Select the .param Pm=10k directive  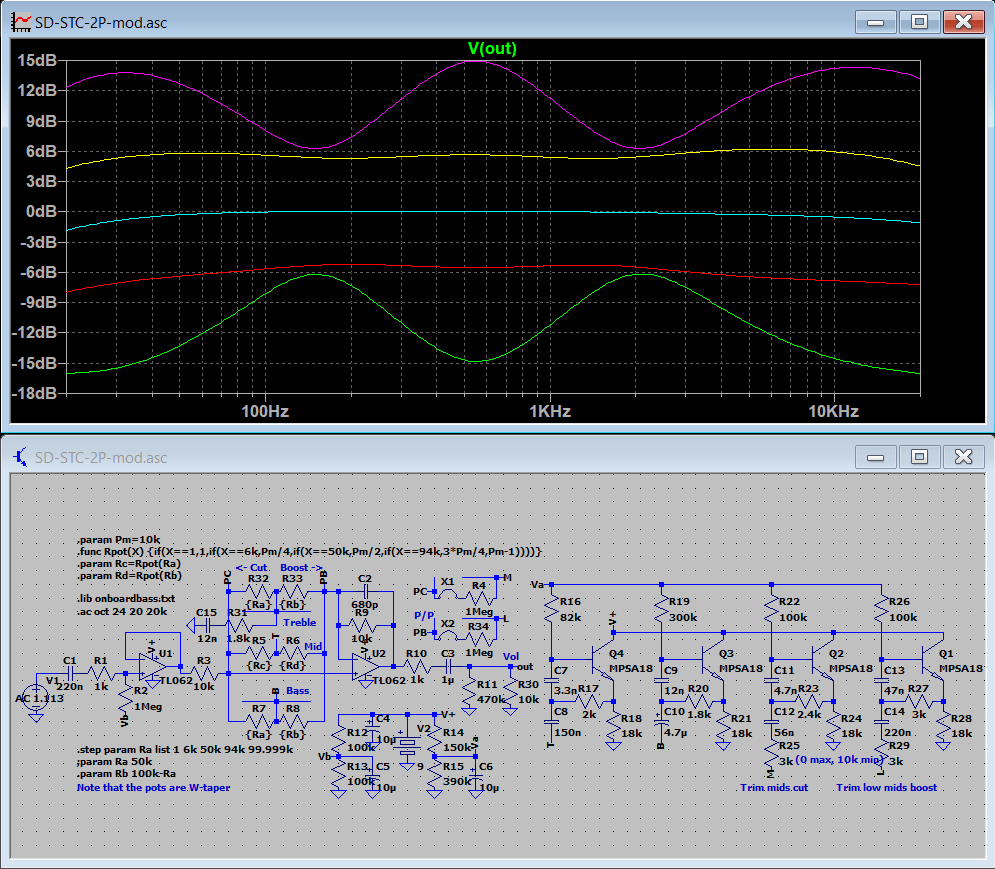coord(119,540)
